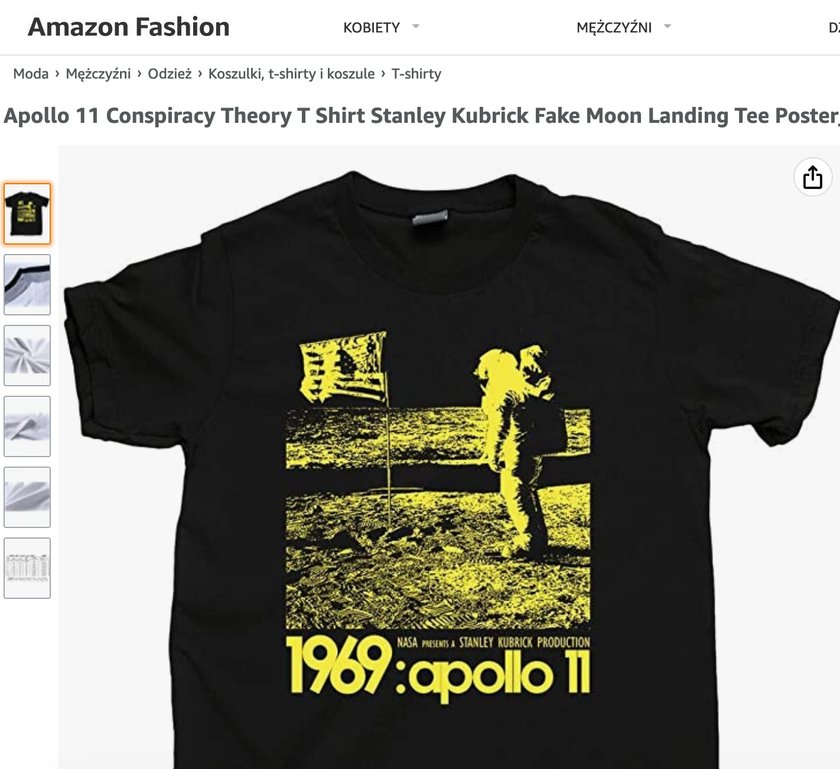Open the Mężczyźni breadcrumb link
This screenshot has height=769, width=840.
pos(98,73)
